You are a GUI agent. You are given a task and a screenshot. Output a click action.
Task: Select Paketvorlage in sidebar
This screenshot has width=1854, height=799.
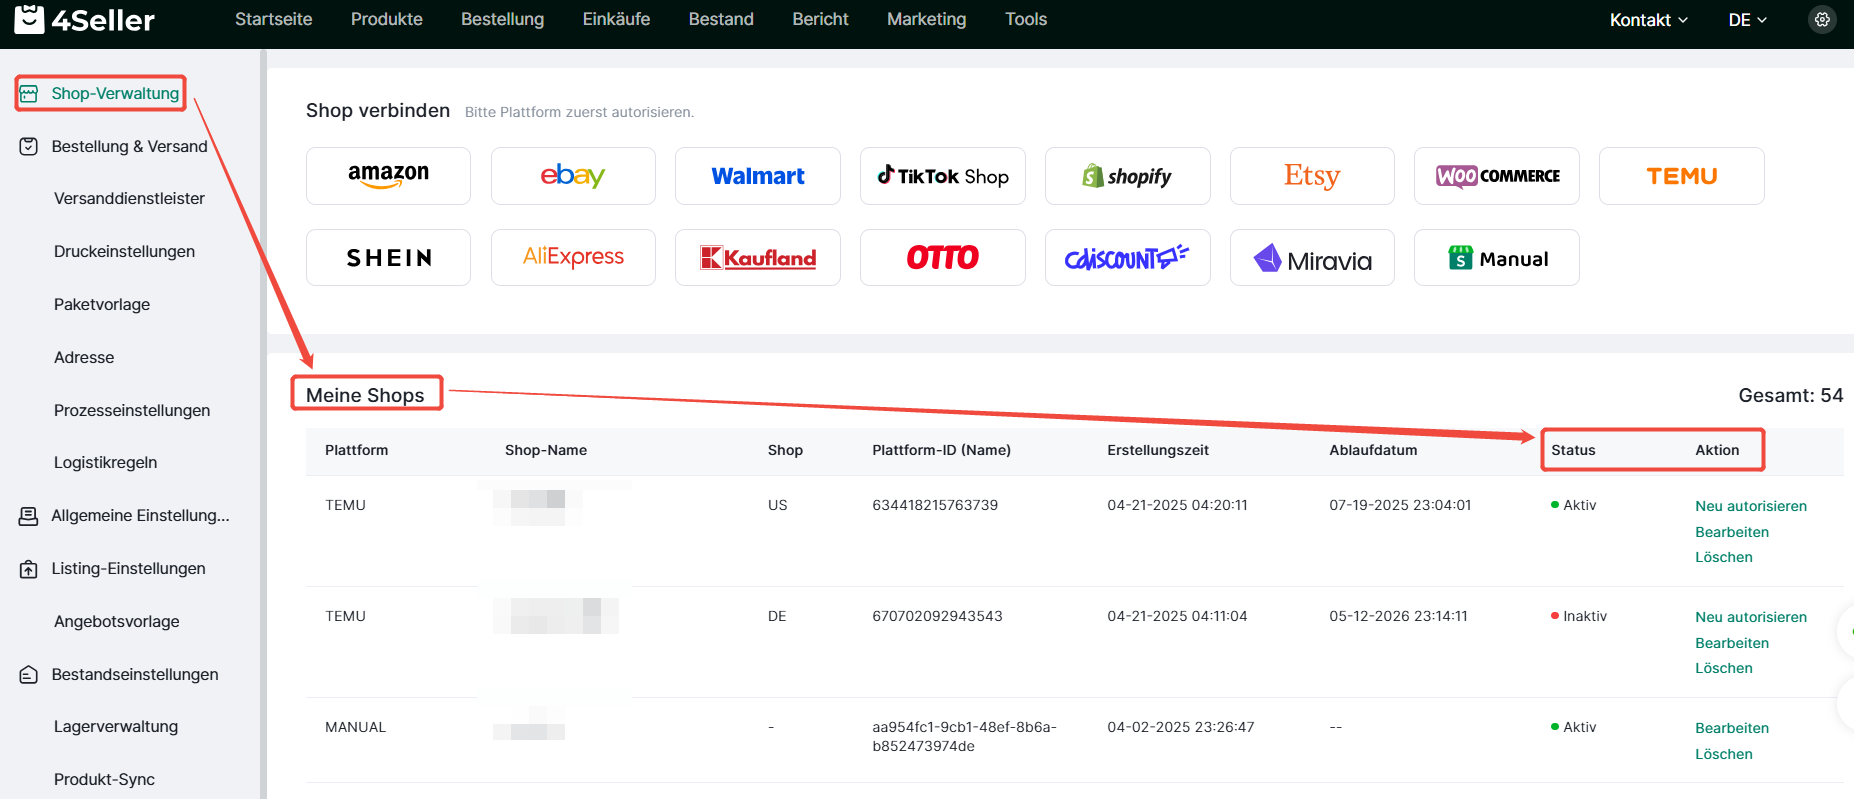[x=102, y=304]
